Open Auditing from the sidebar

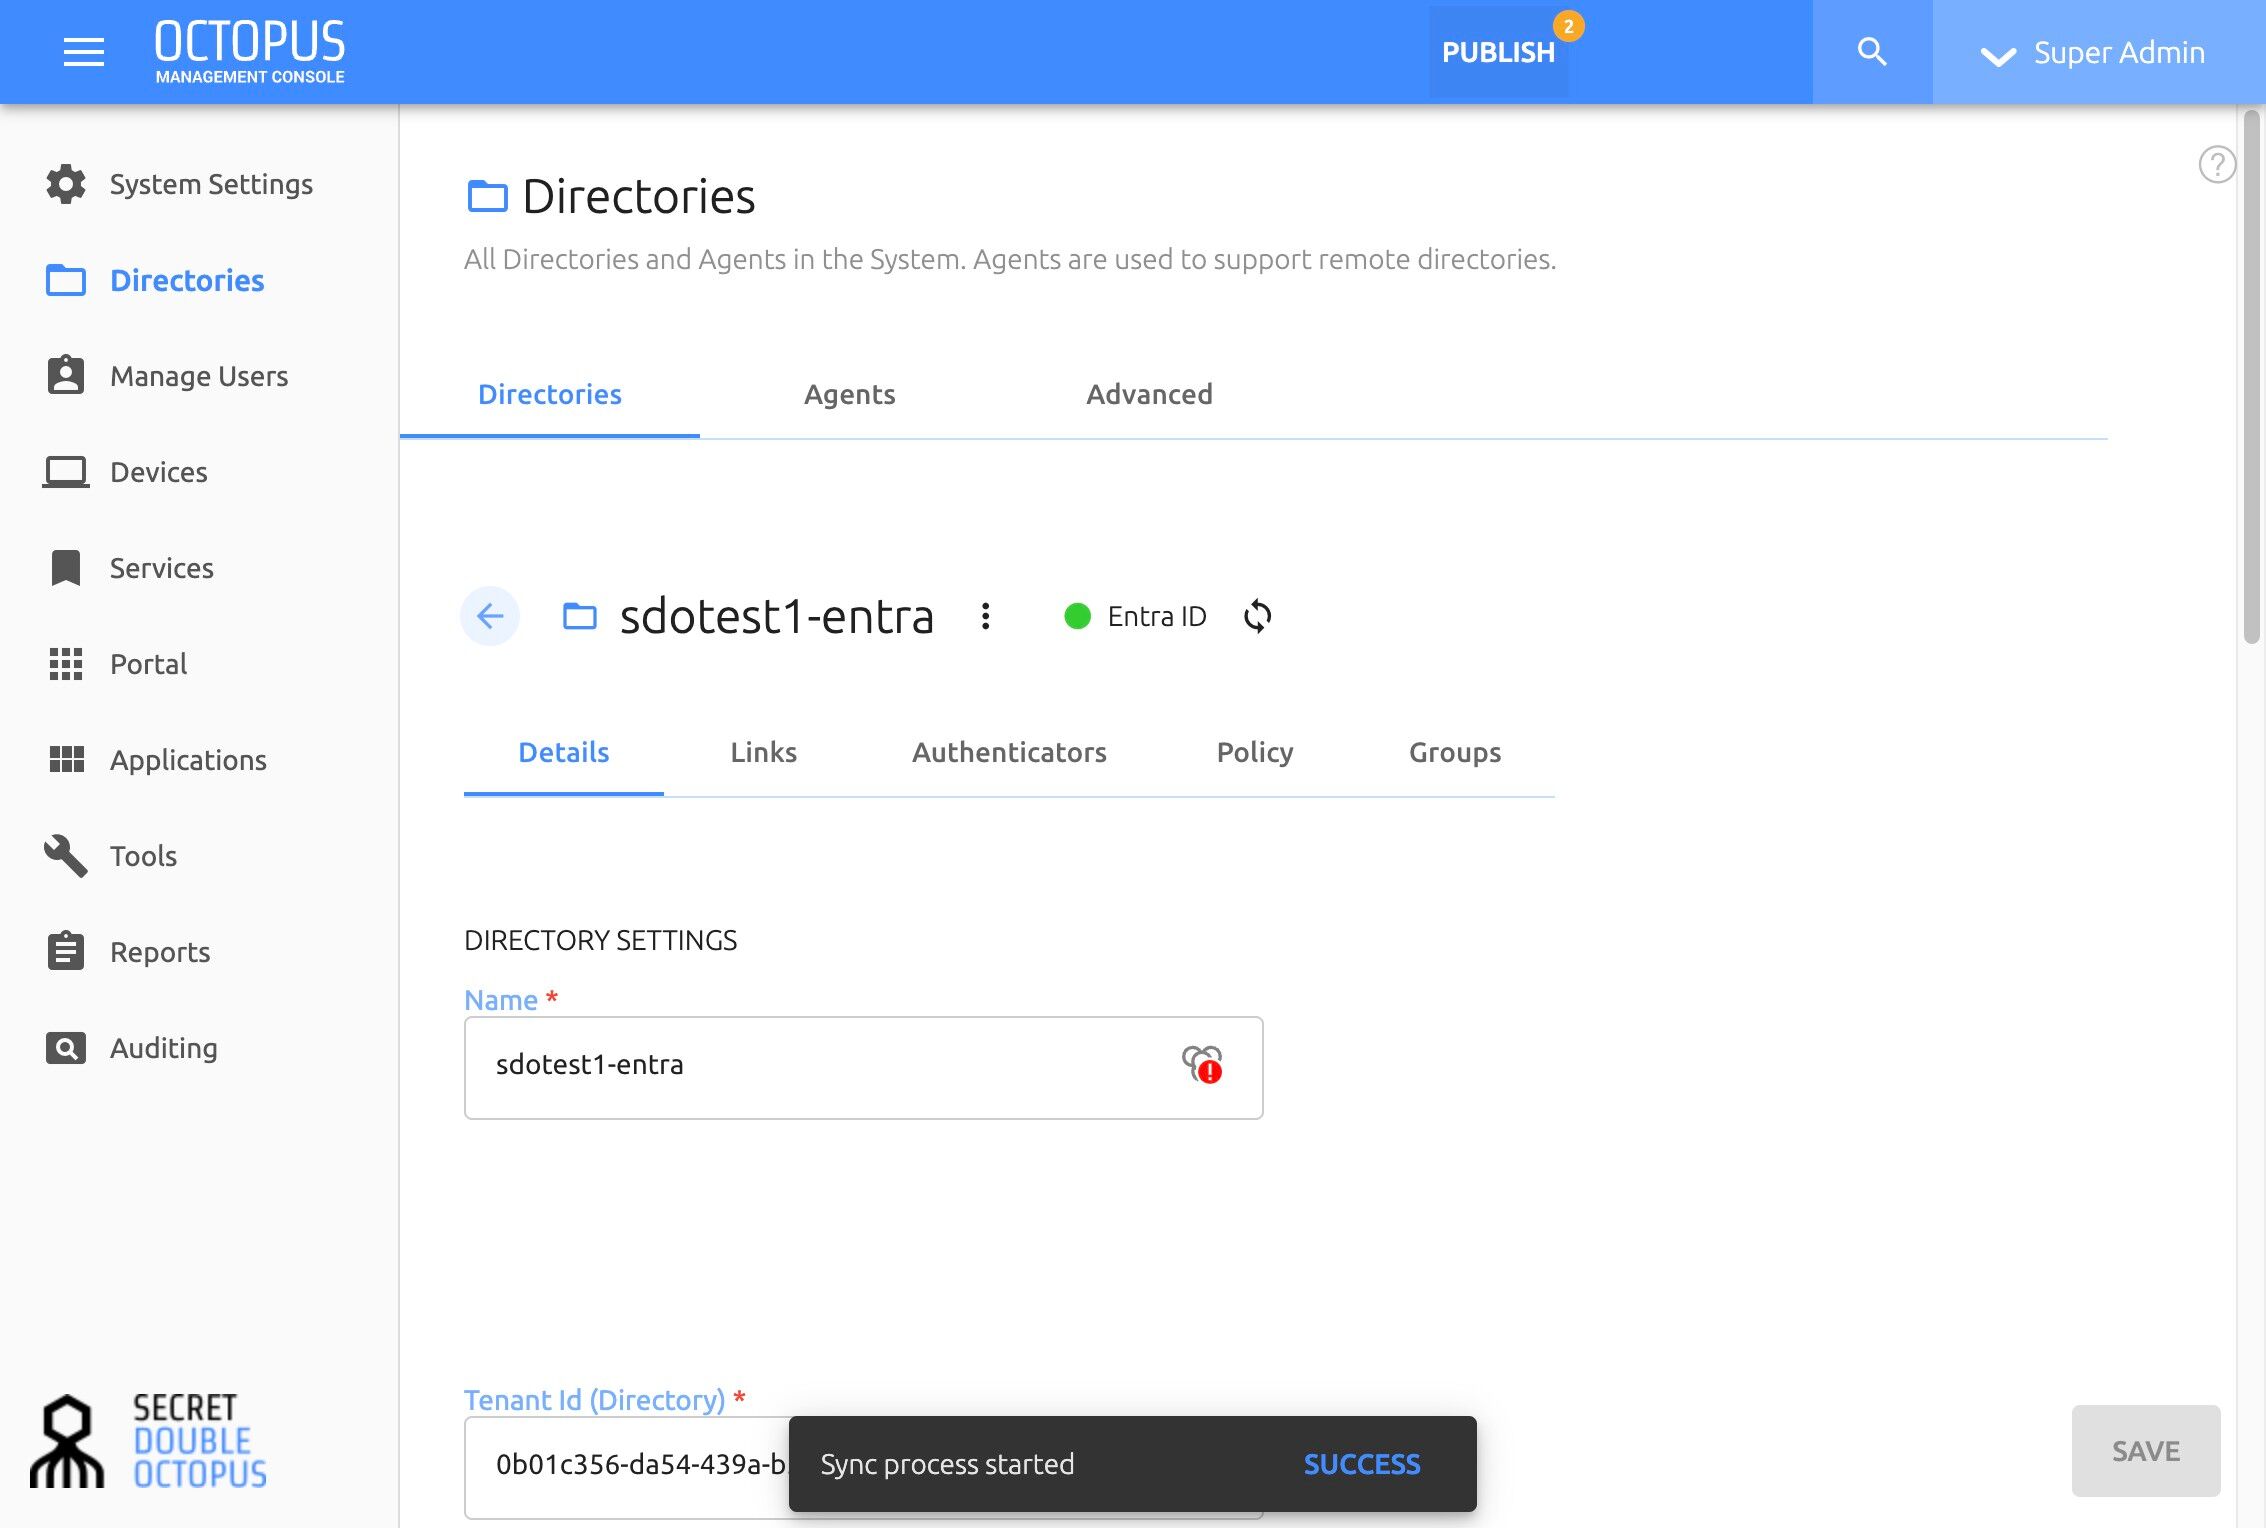pos(164,1048)
